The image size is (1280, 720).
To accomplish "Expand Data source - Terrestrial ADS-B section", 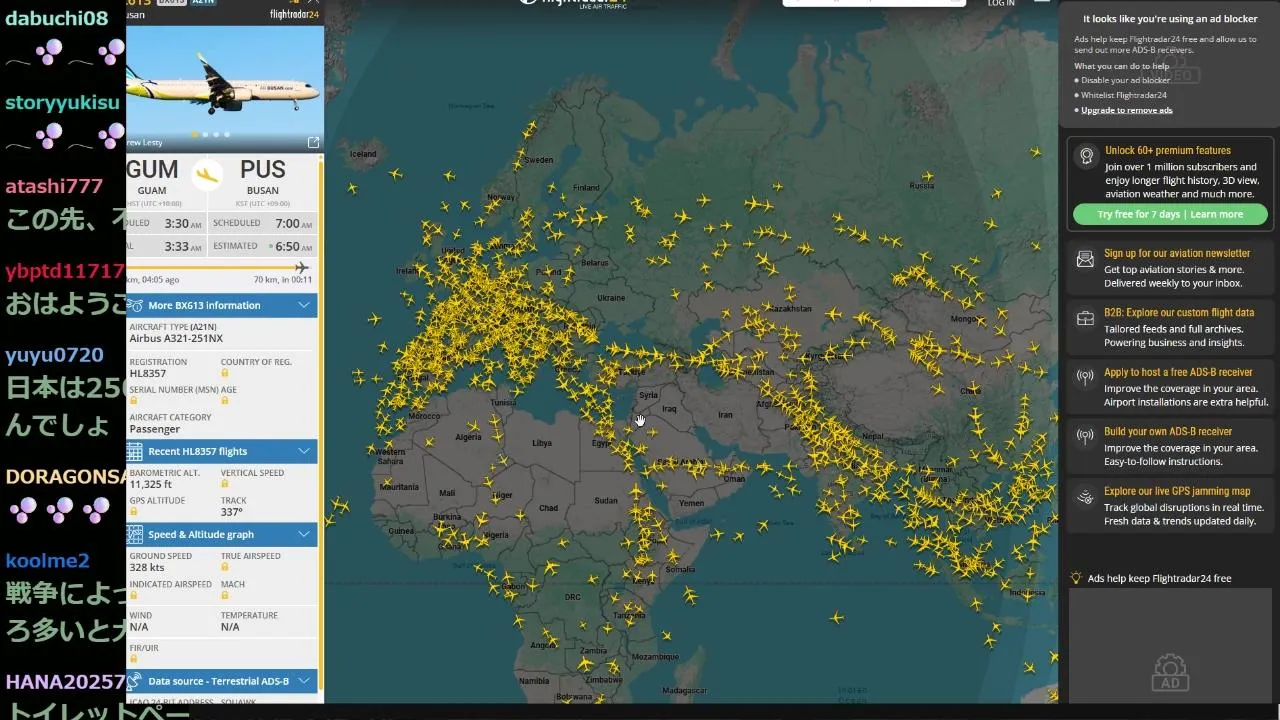I will (x=222, y=681).
